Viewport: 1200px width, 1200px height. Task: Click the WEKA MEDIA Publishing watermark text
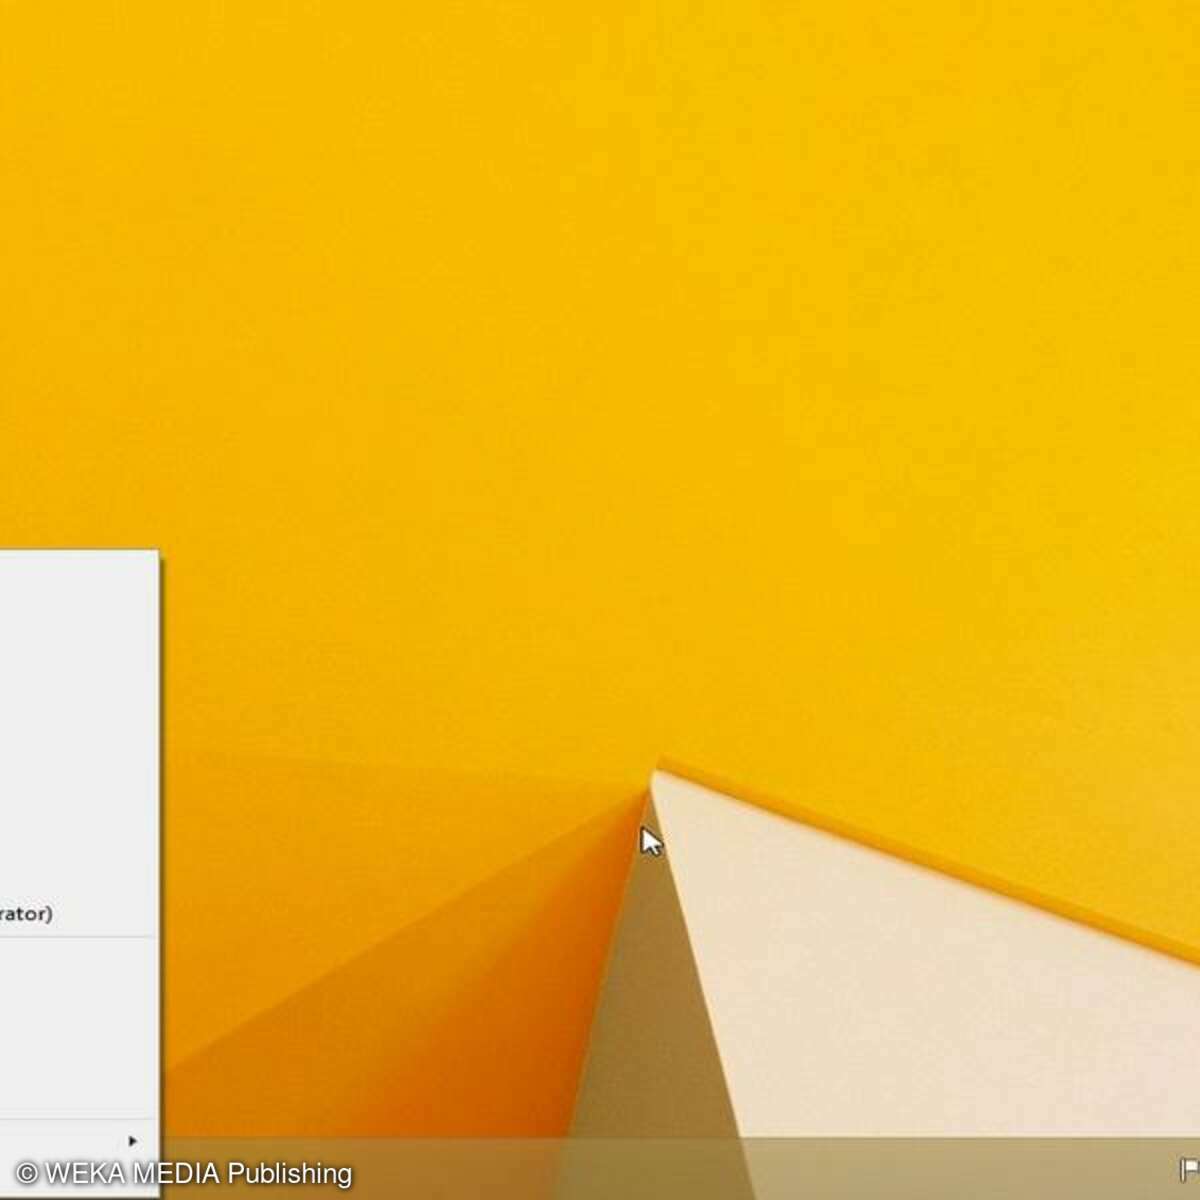coord(198,1173)
